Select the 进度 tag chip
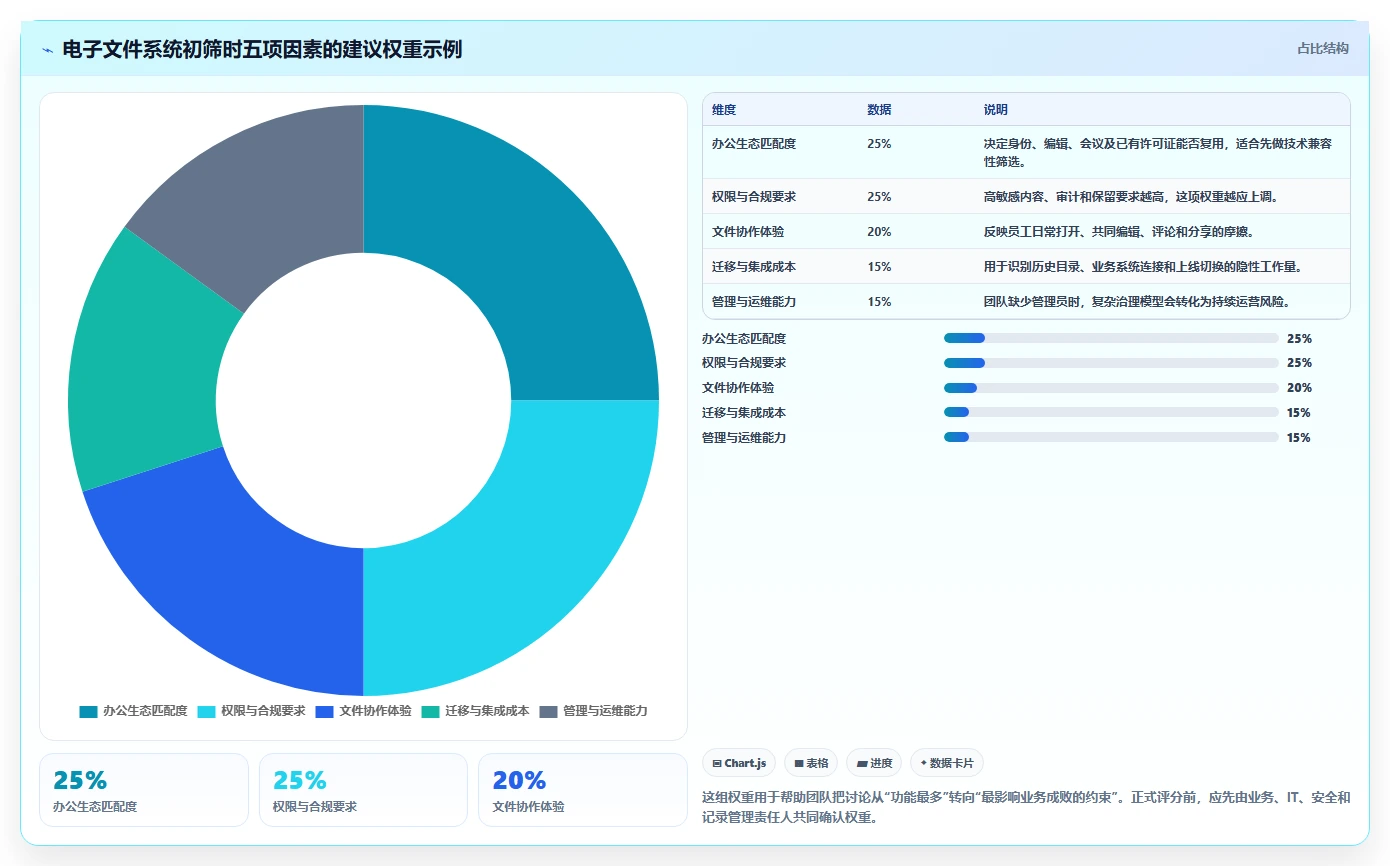 click(874, 763)
